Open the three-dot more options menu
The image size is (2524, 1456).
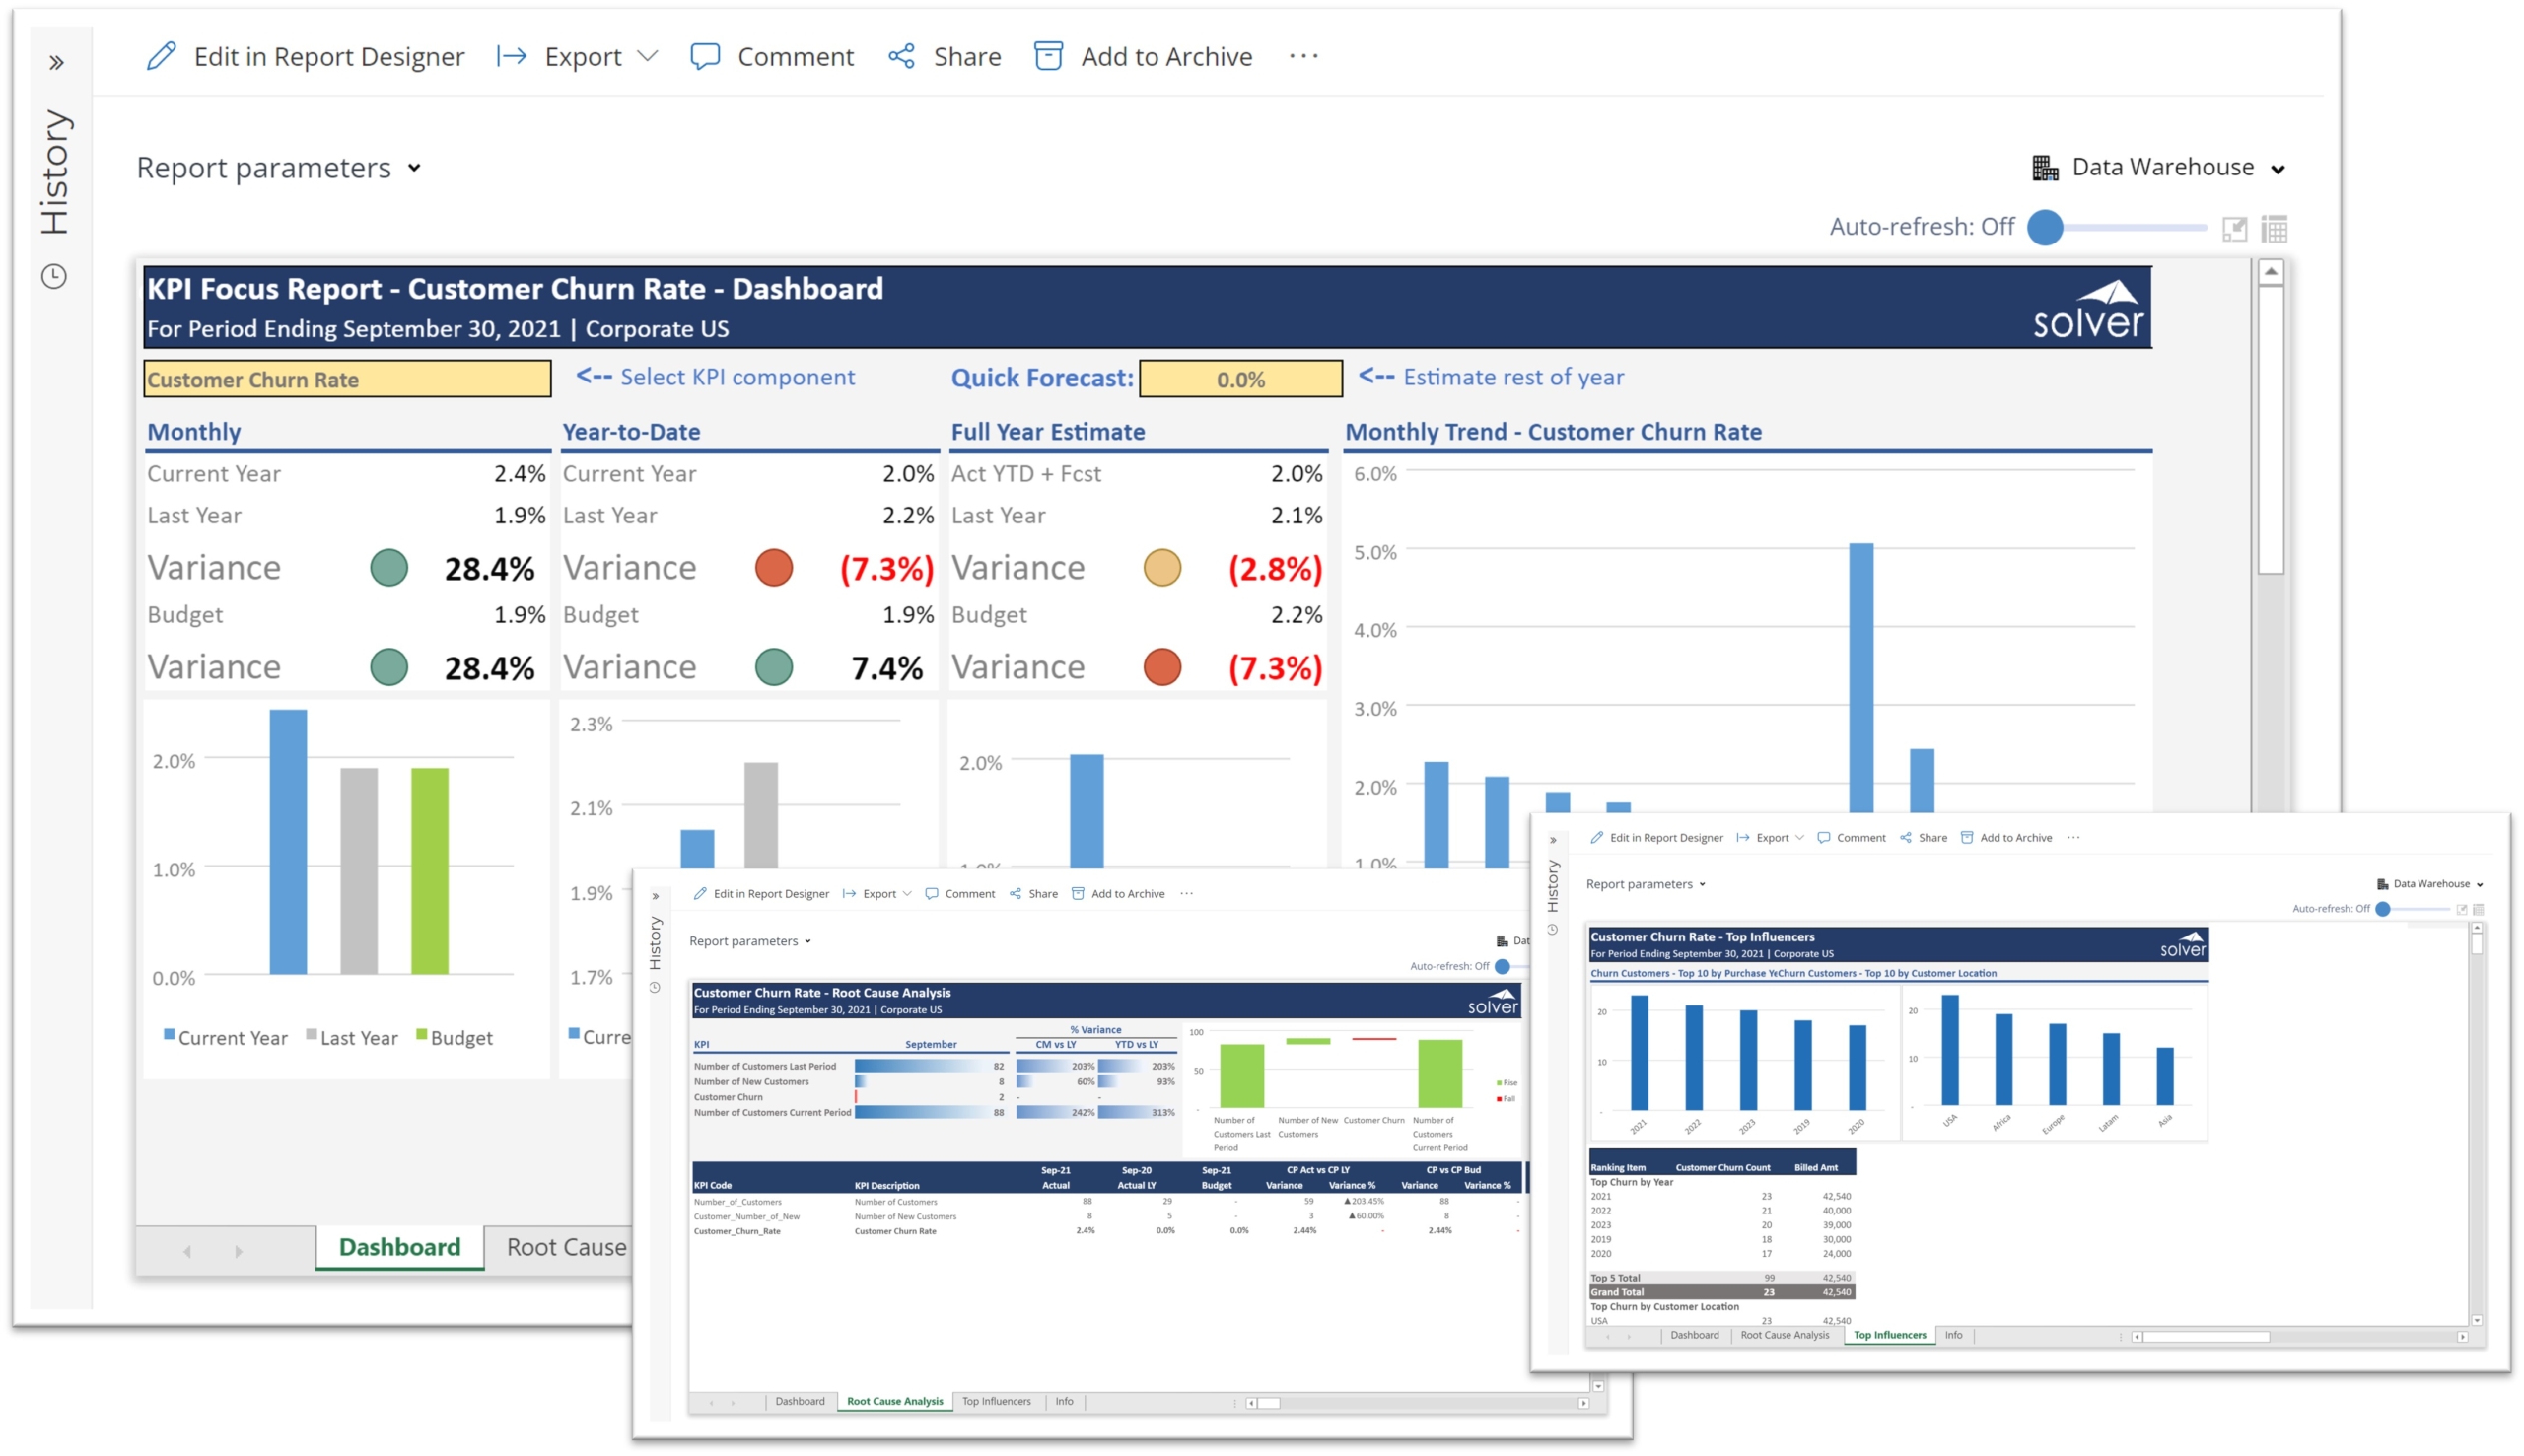tap(1303, 56)
